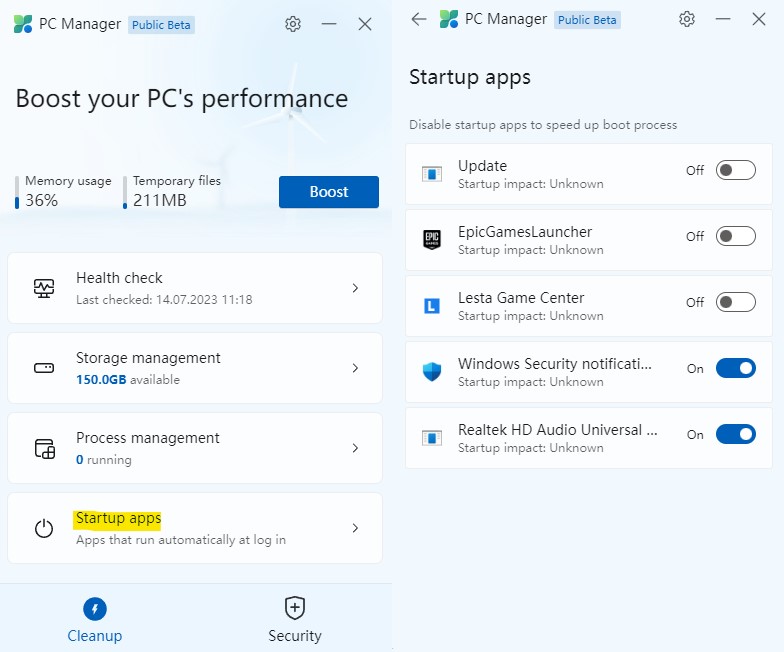Minimize the left PC Manager window
The height and width of the screenshot is (652, 784).
point(328,24)
